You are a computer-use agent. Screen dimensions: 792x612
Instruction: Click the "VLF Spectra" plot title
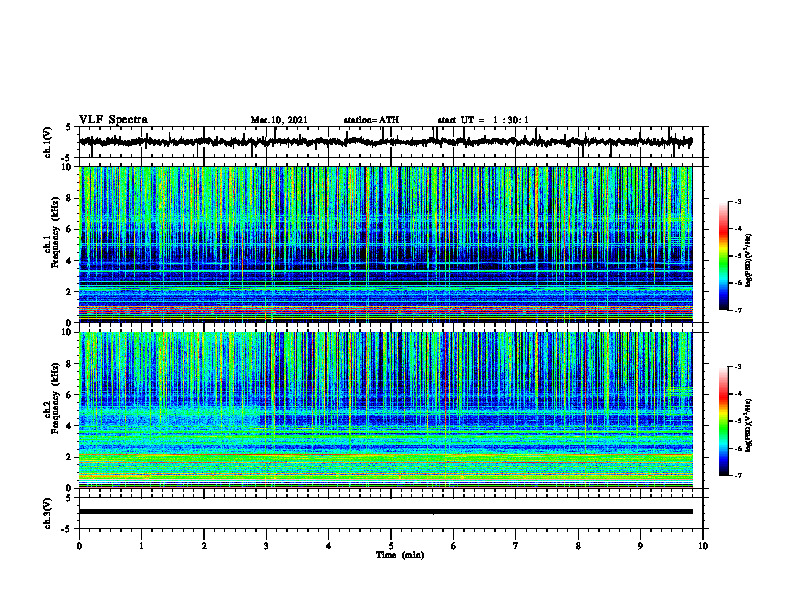coord(113,120)
